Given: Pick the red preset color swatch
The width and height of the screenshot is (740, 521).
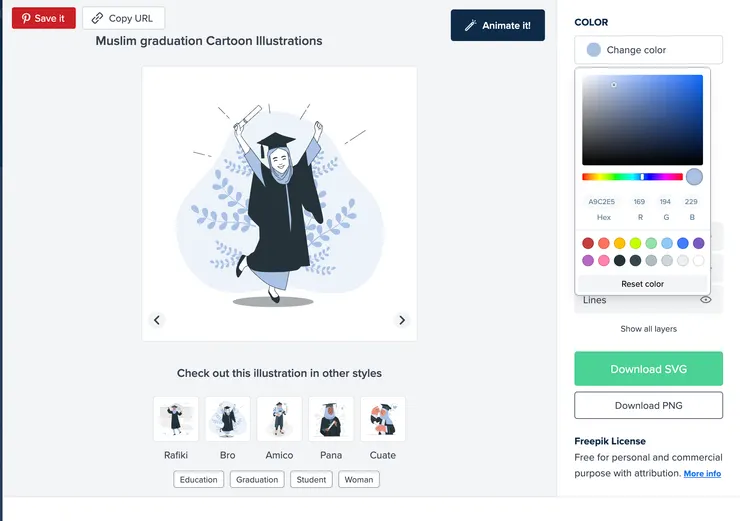Looking at the screenshot, I should click(x=588, y=243).
